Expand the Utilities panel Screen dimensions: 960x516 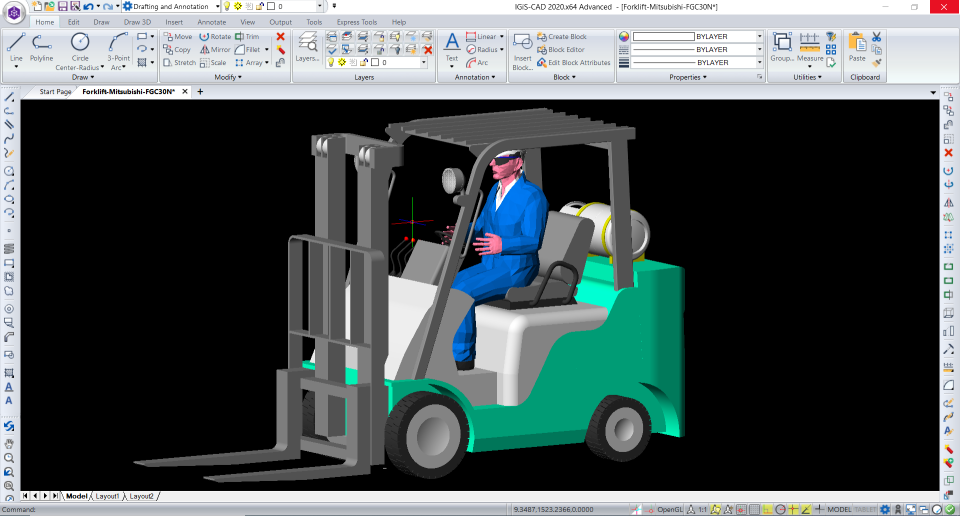click(x=808, y=77)
